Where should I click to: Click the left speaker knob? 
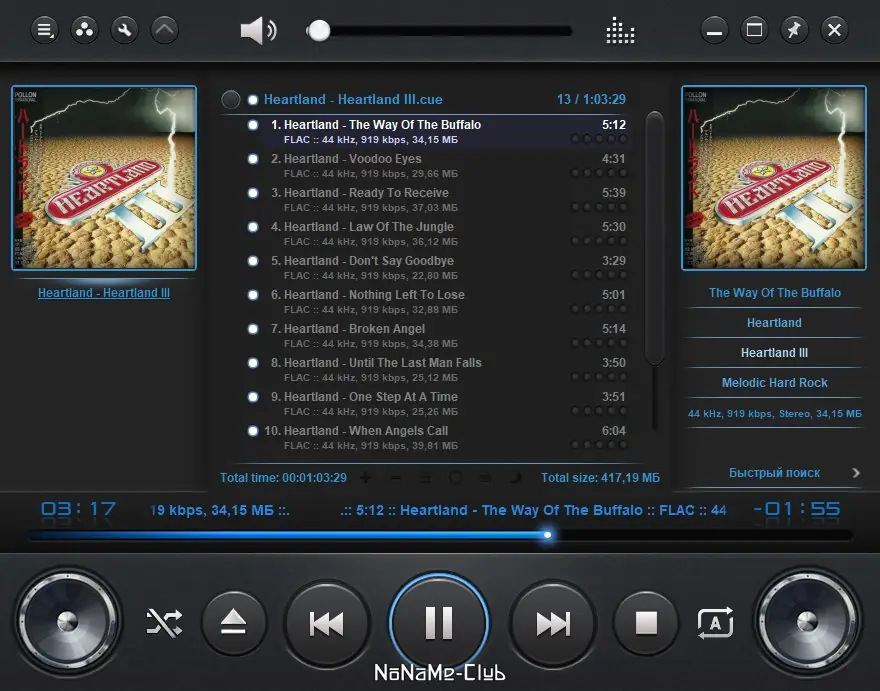click(x=67, y=621)
